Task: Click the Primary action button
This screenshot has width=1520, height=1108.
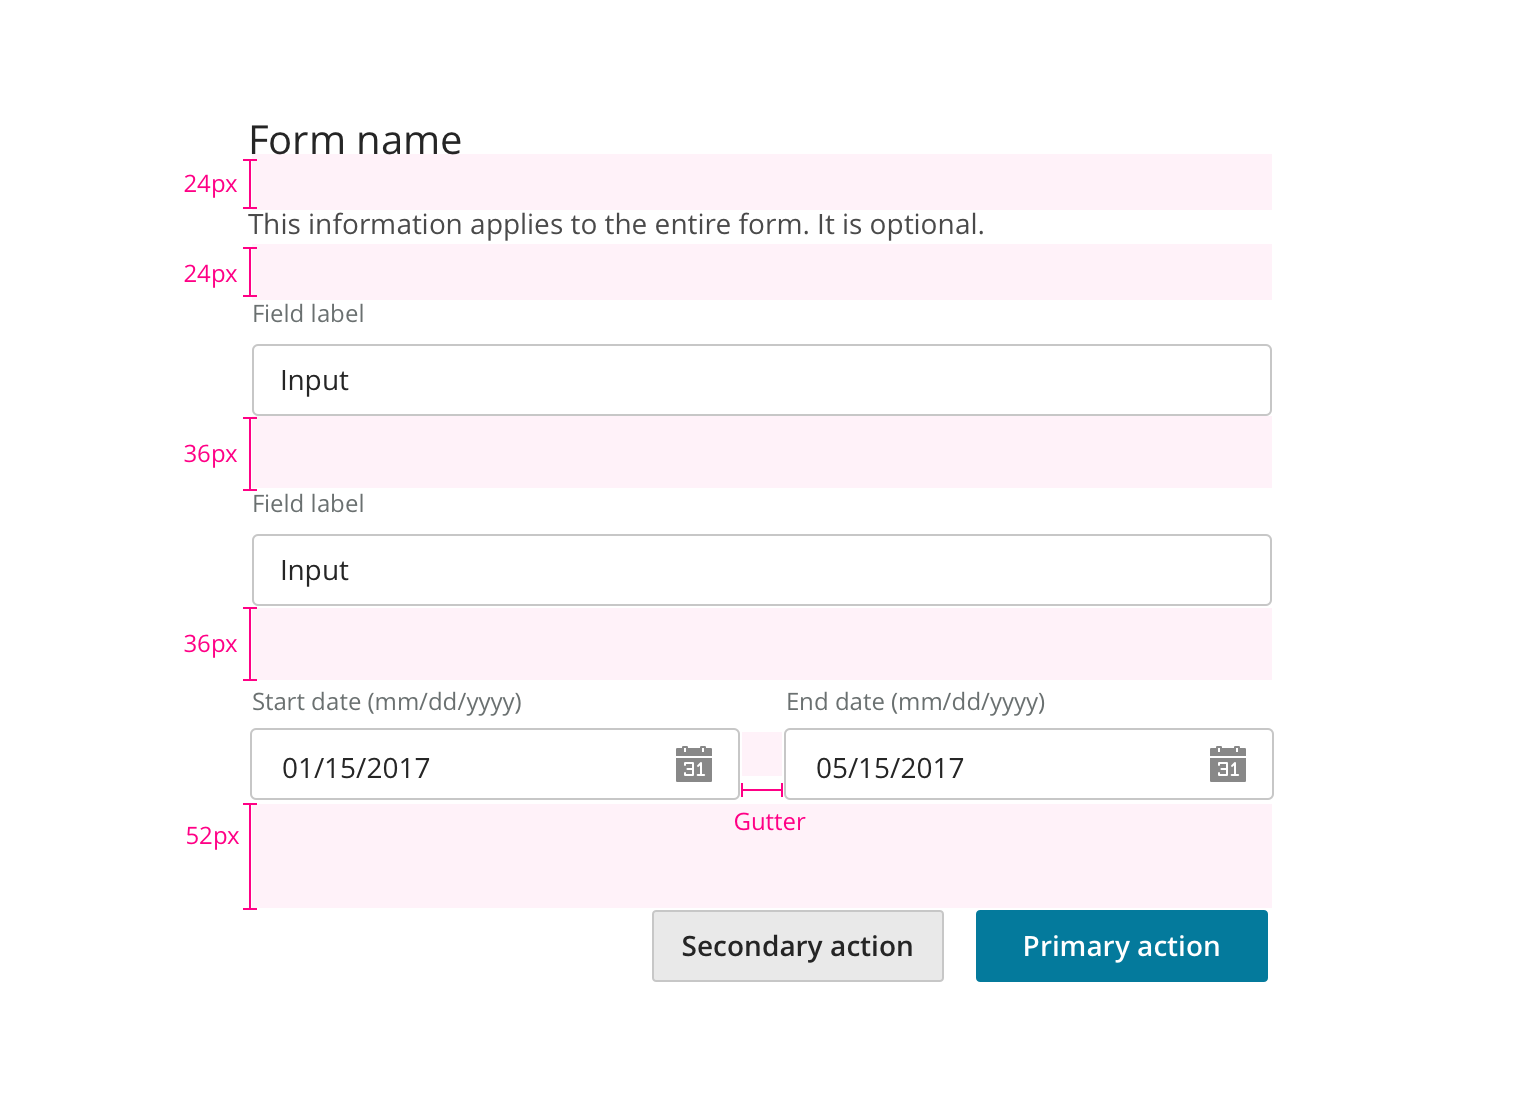Action: [1121, 946]
